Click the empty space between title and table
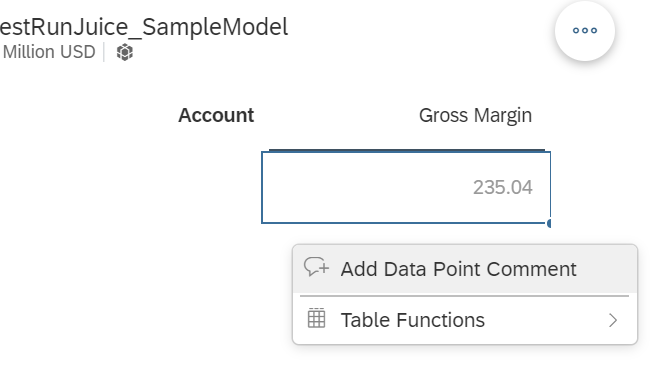 (298, 83)
